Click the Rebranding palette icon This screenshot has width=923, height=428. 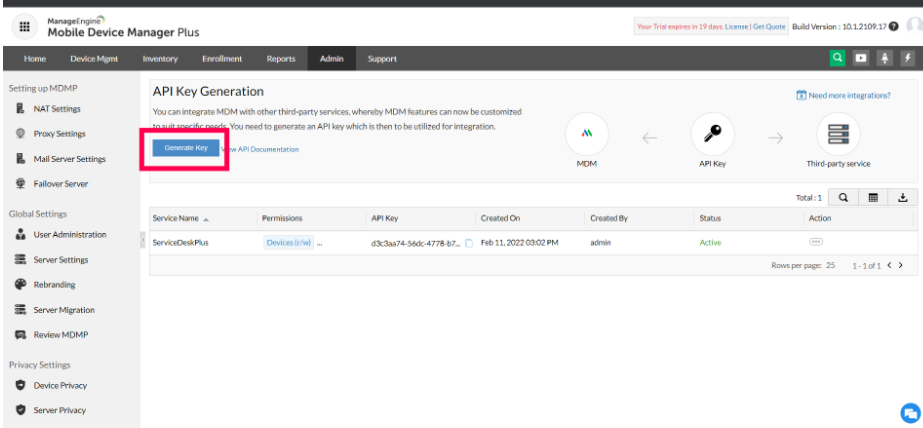(21, 284)
